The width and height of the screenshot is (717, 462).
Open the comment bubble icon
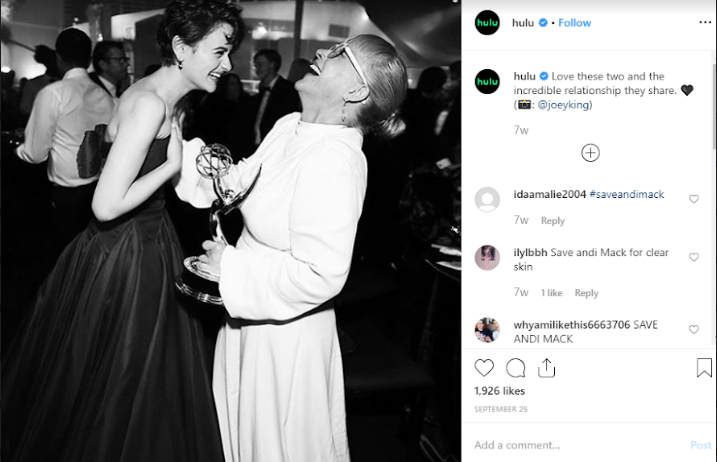(x=516, y=368)
